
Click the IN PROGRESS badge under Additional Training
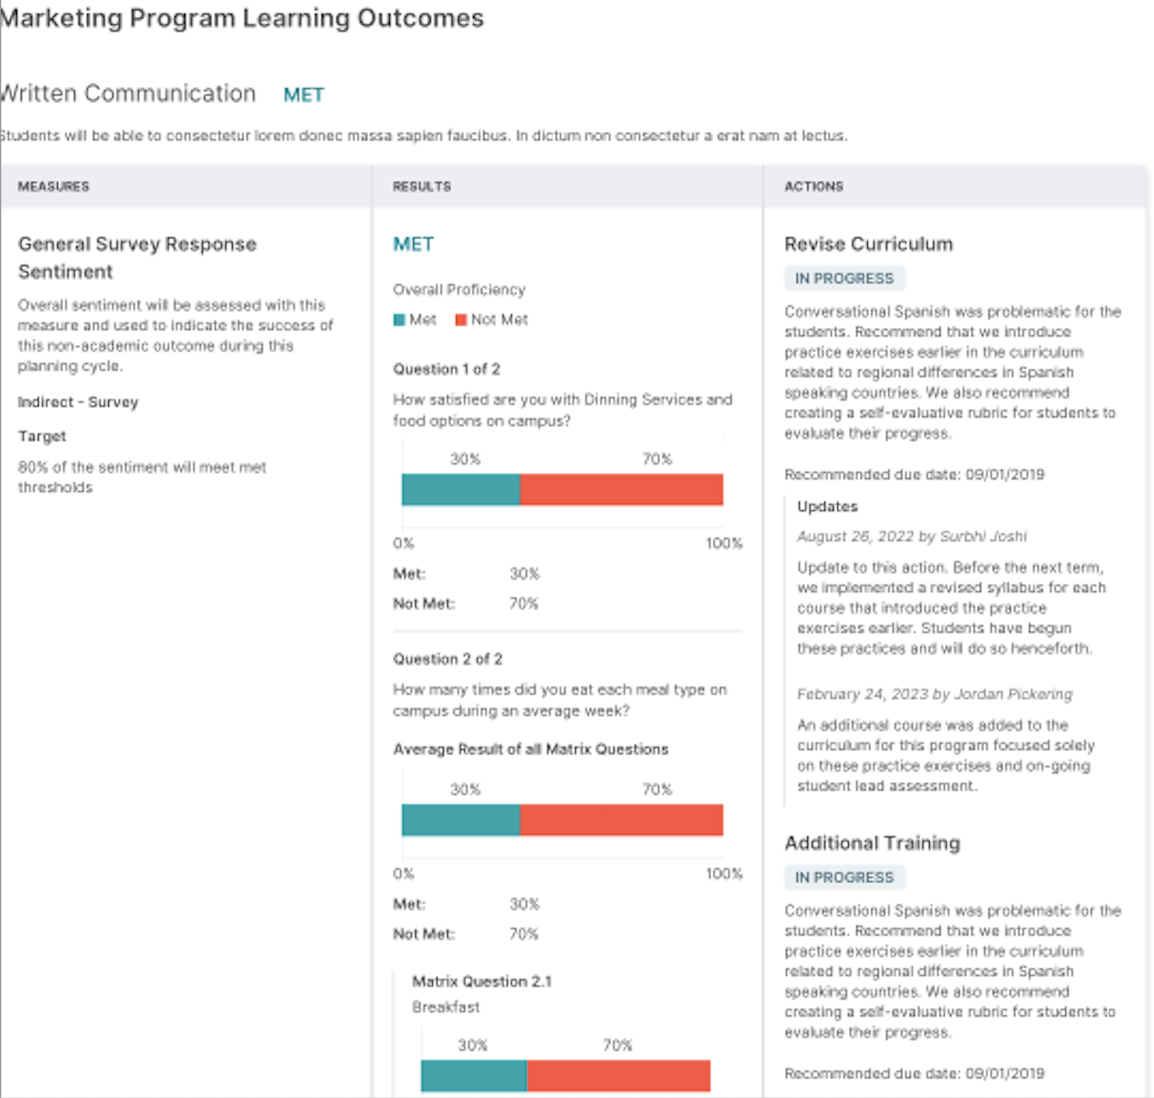click(x=844, y=877)
